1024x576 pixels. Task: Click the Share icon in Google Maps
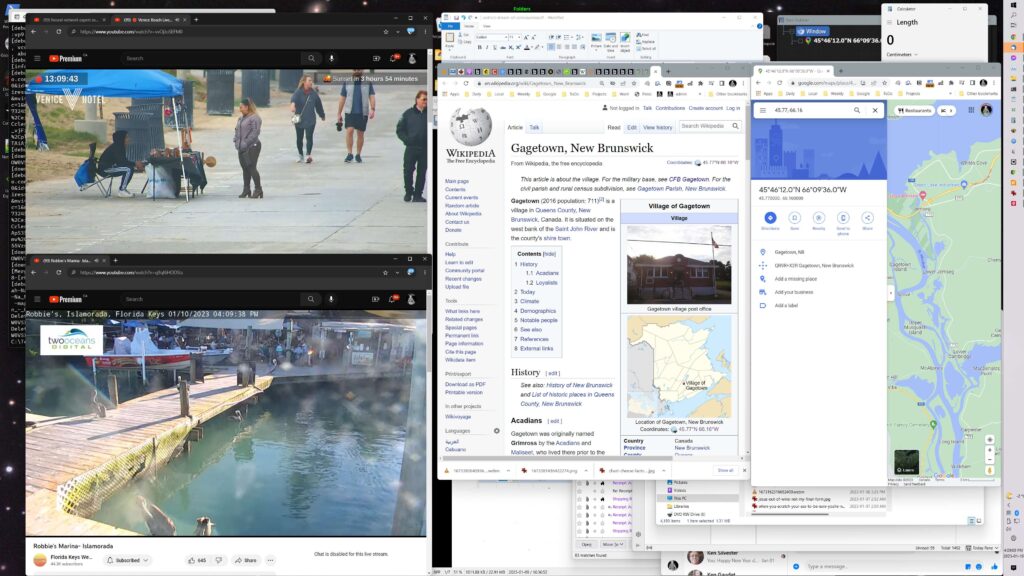pos(867,217)
